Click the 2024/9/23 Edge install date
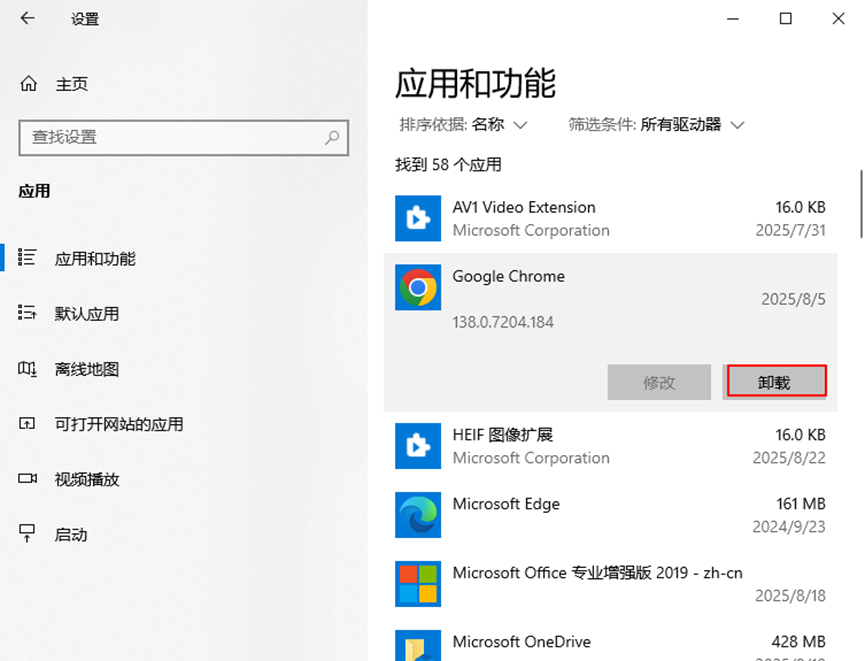 [789, 527]
